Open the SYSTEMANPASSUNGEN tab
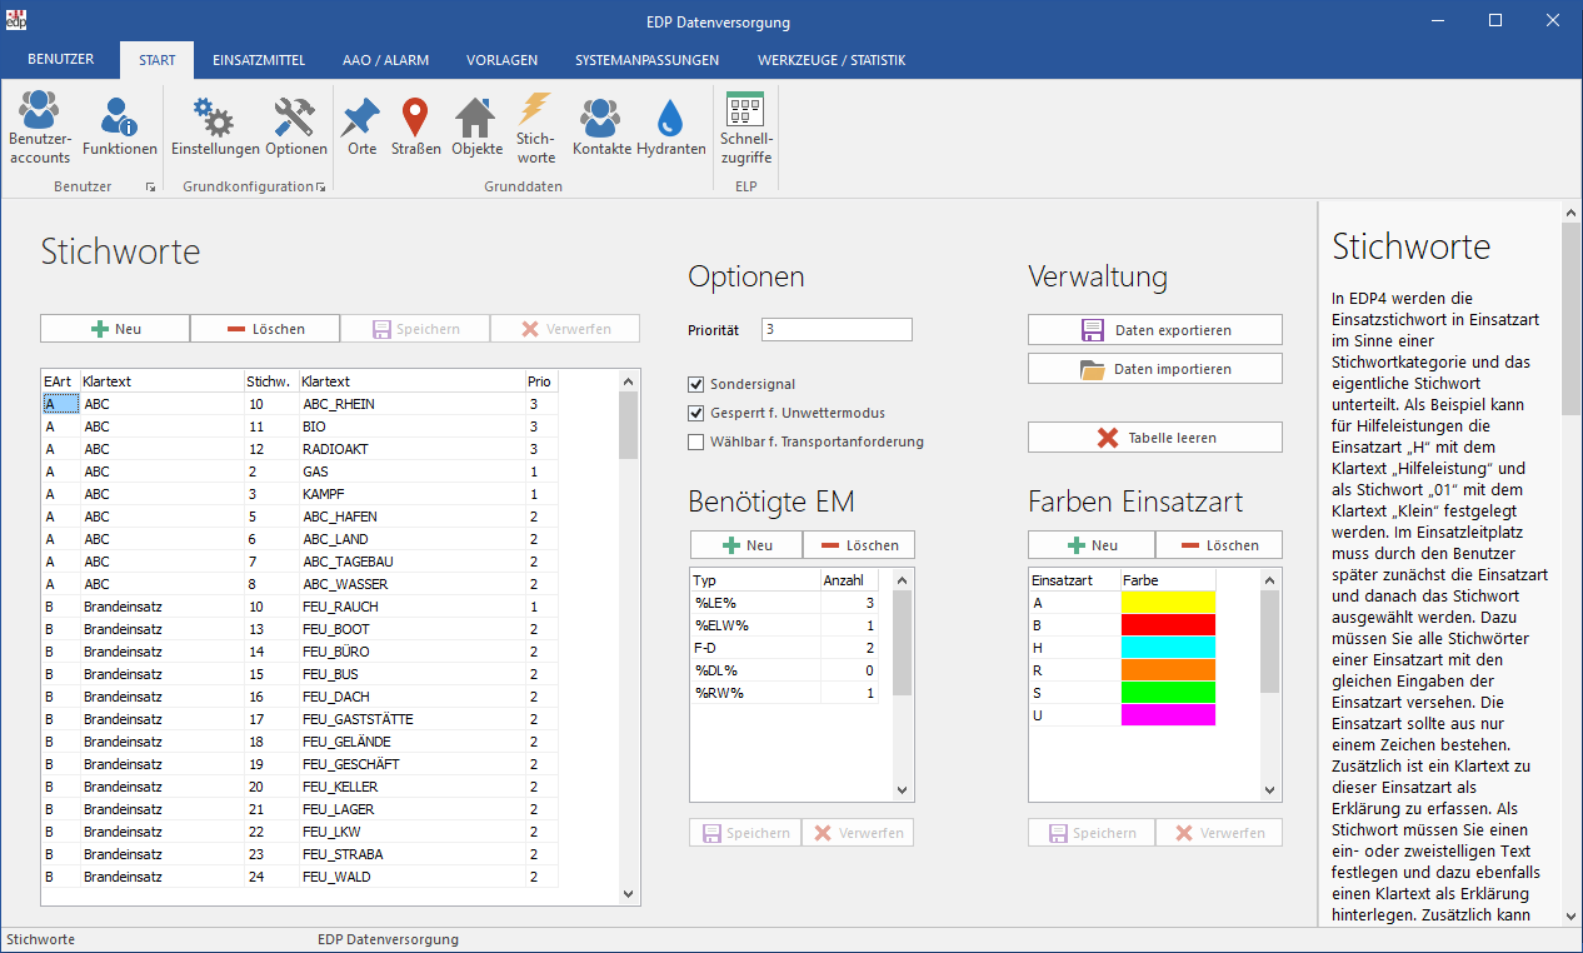This screenshot has width=1583, height=953. [647, 60]
